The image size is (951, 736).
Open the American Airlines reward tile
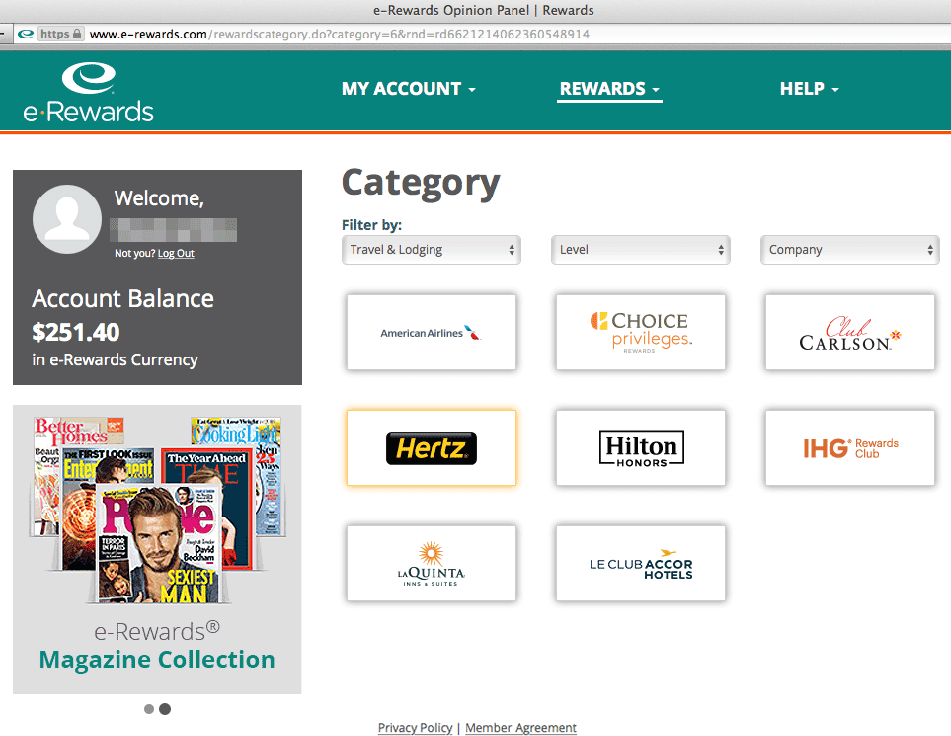(431, 332)
